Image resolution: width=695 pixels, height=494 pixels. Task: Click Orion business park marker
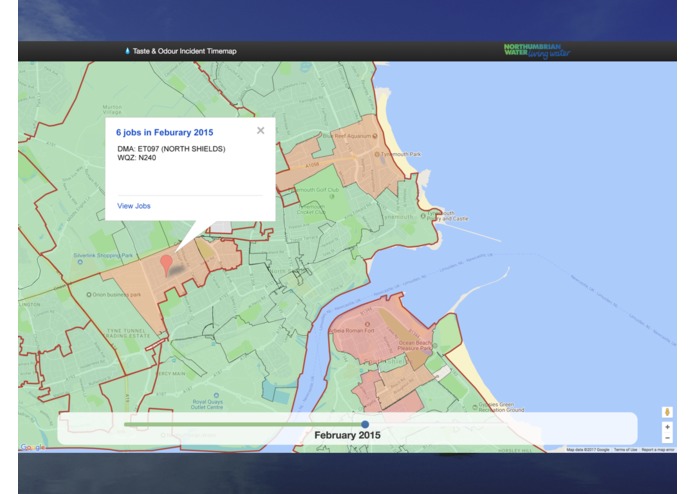89,294
